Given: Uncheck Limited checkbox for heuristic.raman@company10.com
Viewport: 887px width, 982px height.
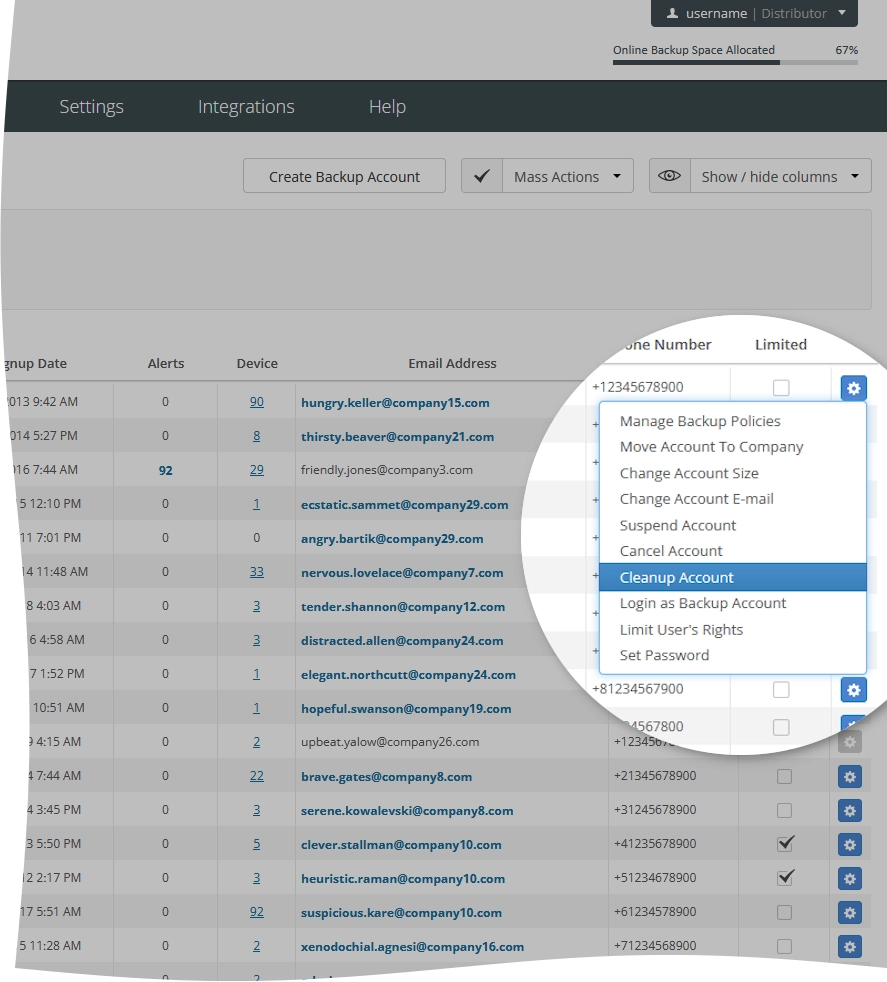Looking at the screenshot, I should (x=784, y=878).
